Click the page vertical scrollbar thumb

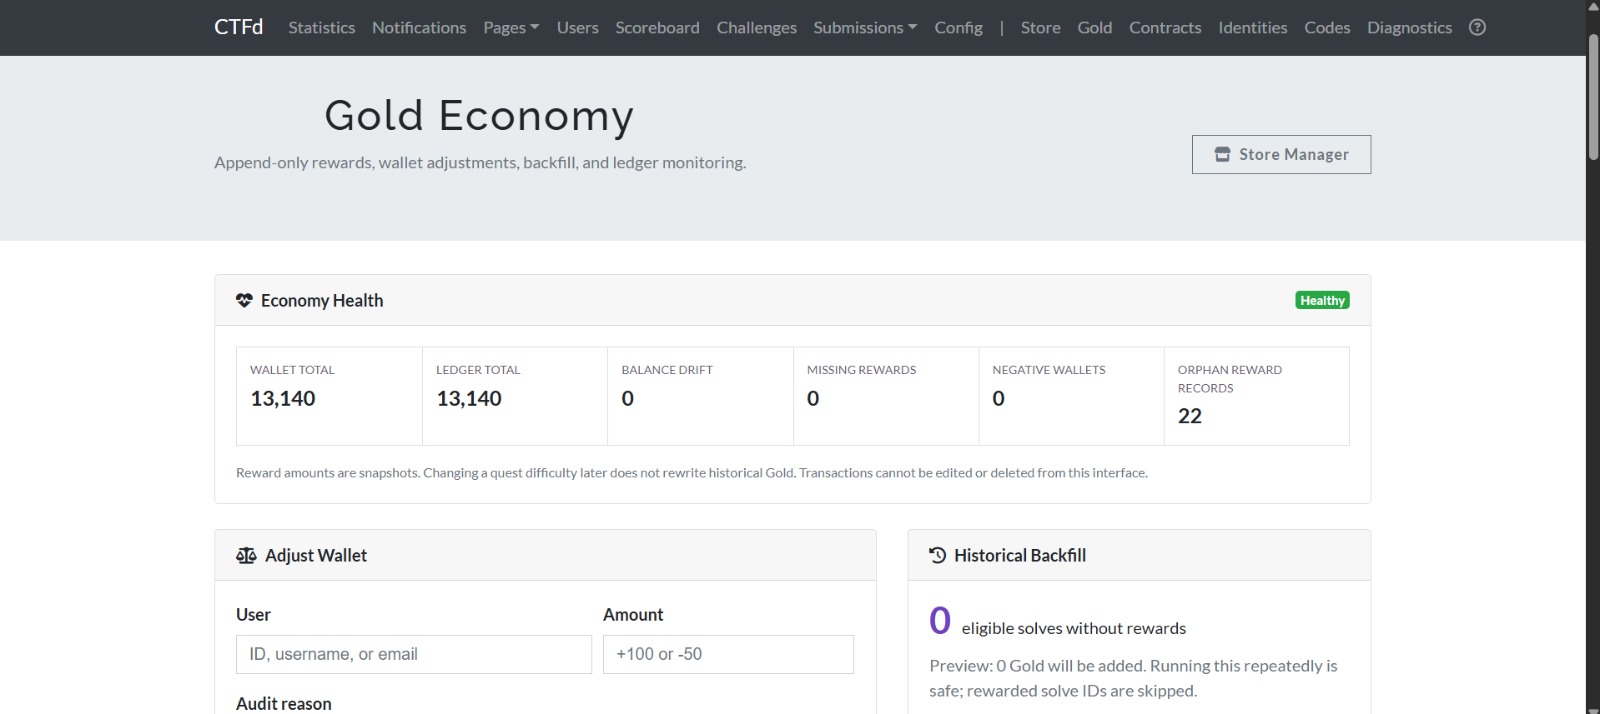[x=1593, y=97]
